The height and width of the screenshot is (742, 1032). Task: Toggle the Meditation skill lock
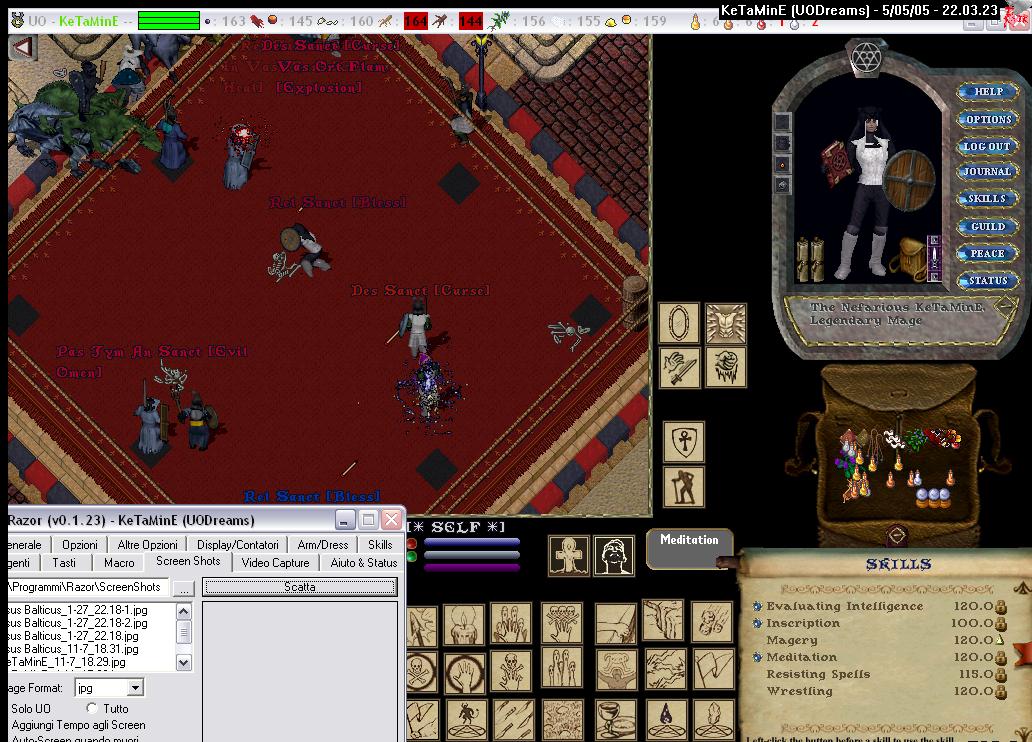[x=1000, y=657]
